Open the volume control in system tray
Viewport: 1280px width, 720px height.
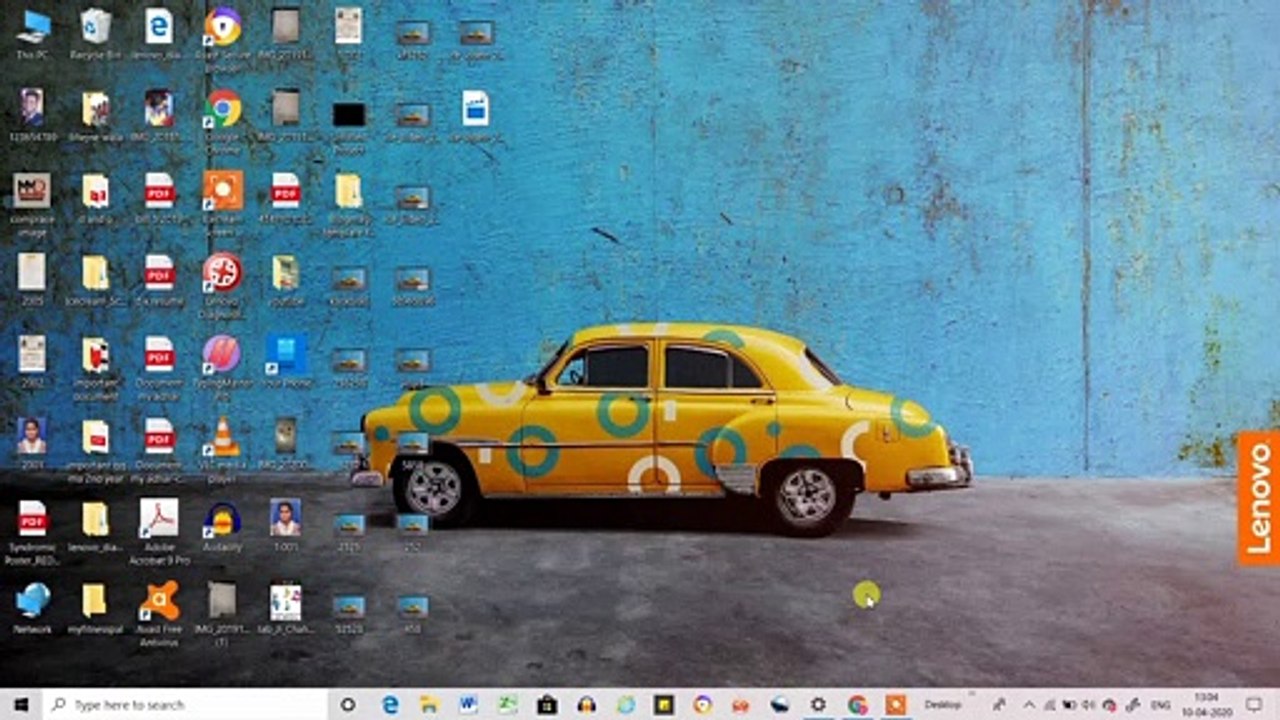[1089, 704]
